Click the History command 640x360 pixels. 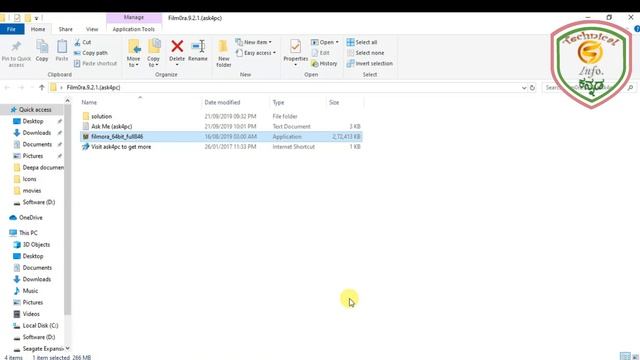coord(324,63)
